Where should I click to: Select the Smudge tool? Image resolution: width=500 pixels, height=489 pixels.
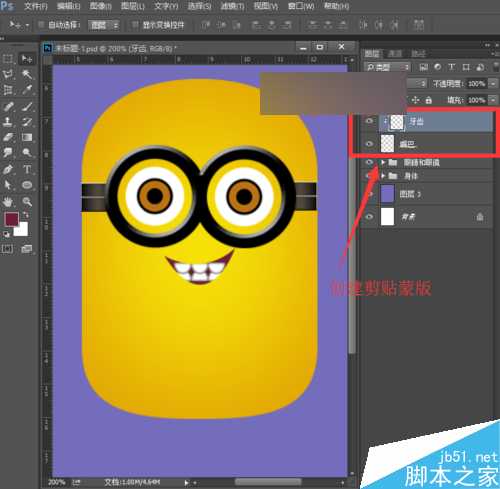7,153
